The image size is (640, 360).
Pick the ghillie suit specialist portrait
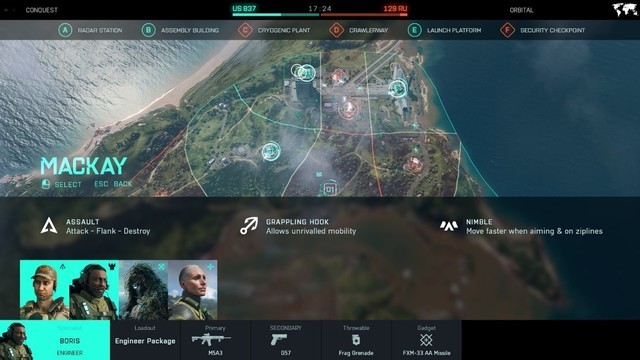[143, 290]
